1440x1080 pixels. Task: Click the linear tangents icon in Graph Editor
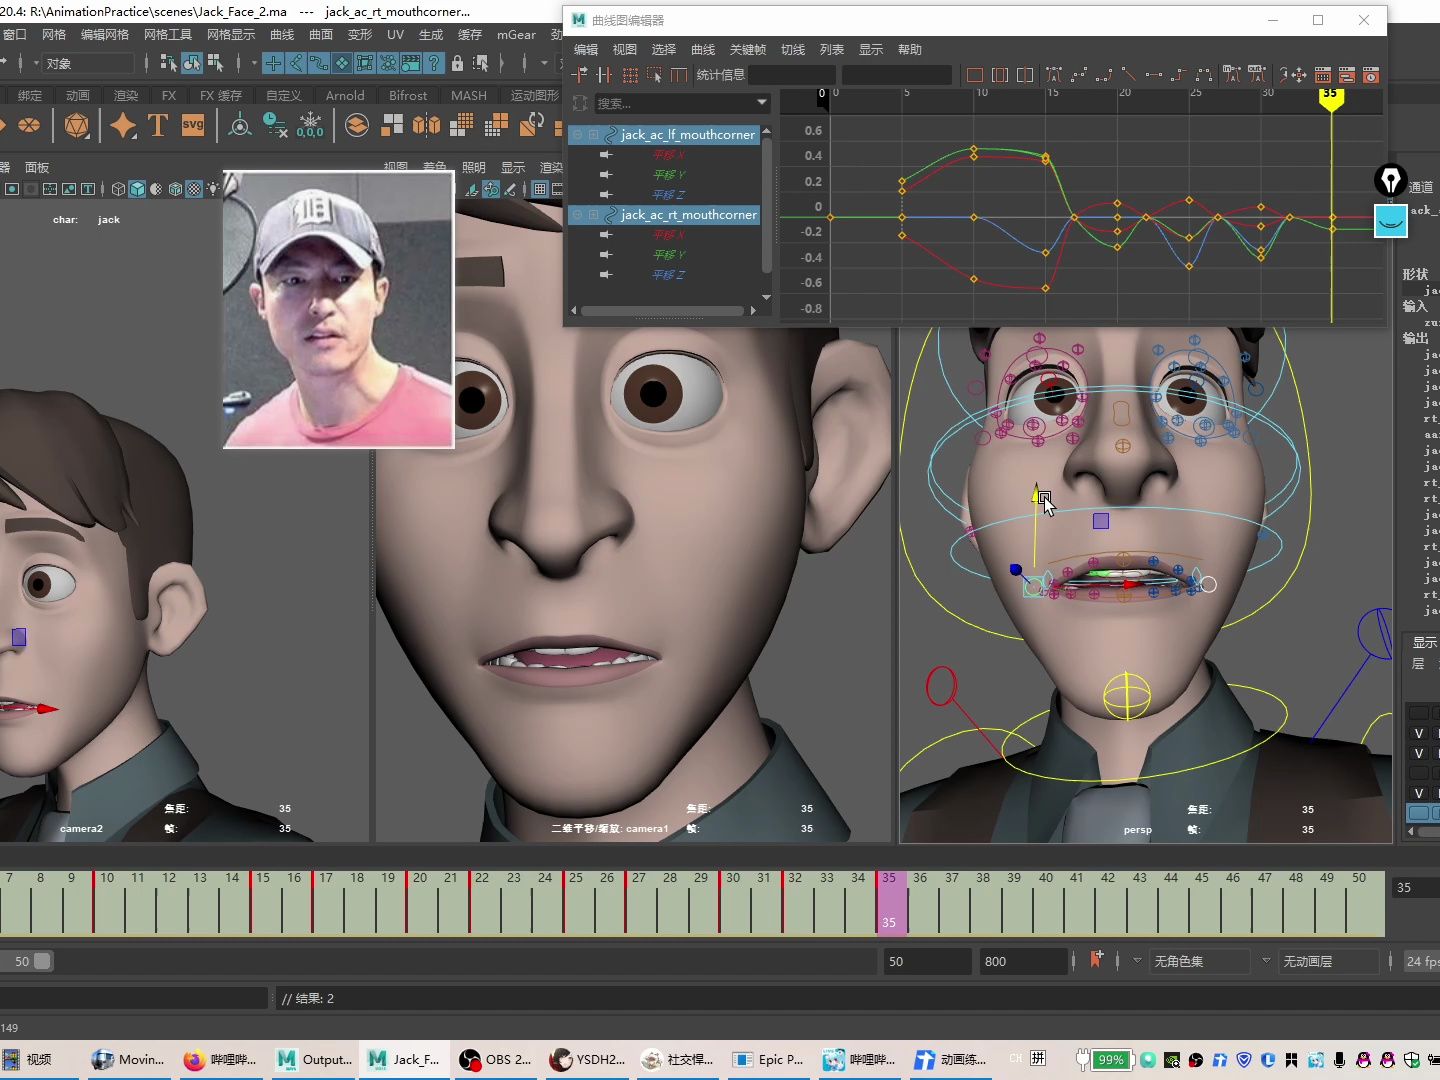(1128, 75)
